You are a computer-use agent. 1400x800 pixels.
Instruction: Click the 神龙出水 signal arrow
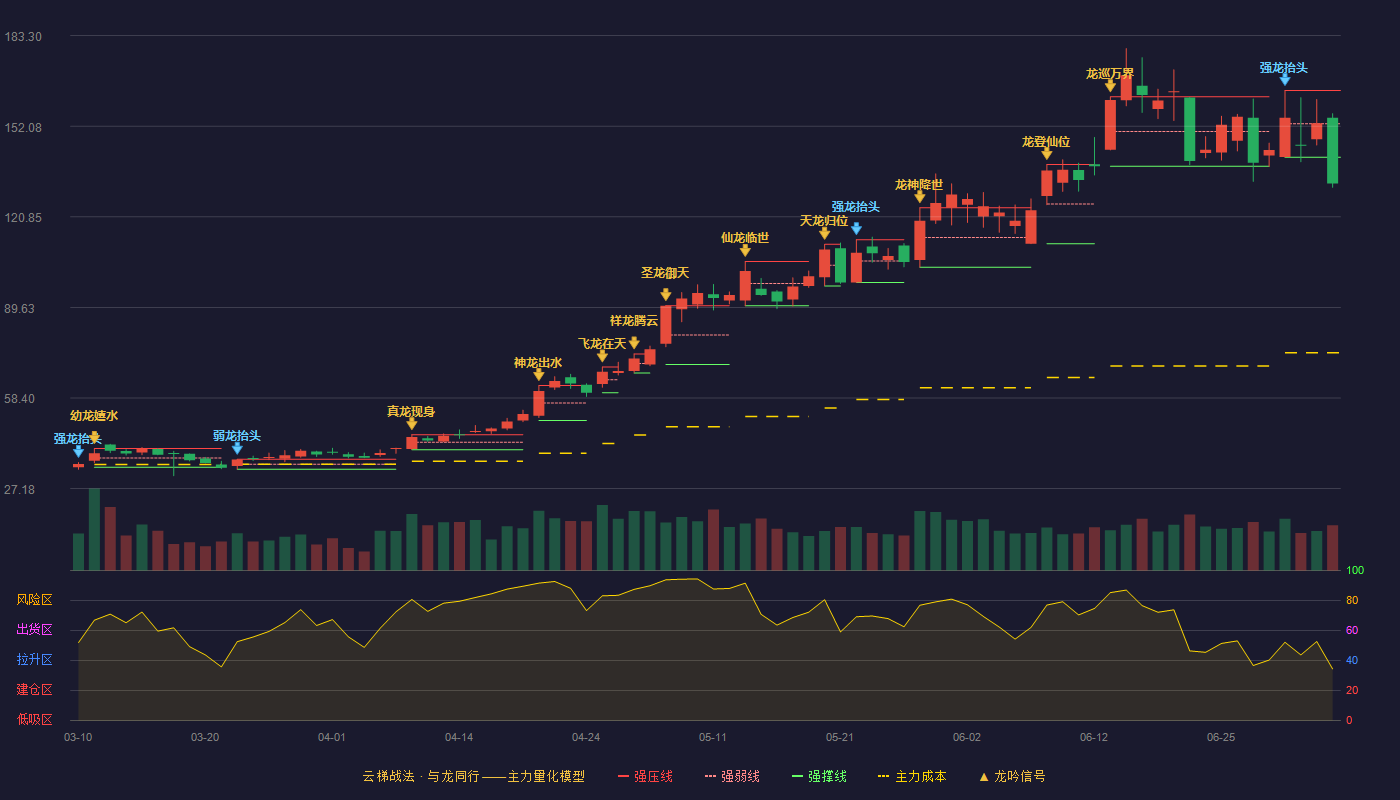coord(539,375)
